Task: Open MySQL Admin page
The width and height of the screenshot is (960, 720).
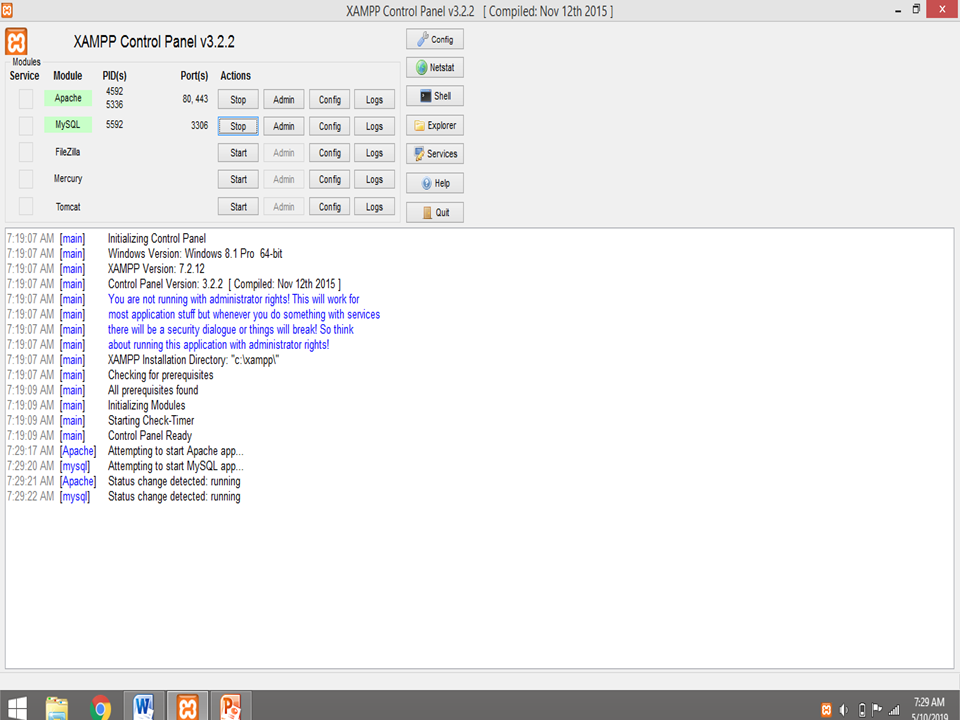Action: 283,126
